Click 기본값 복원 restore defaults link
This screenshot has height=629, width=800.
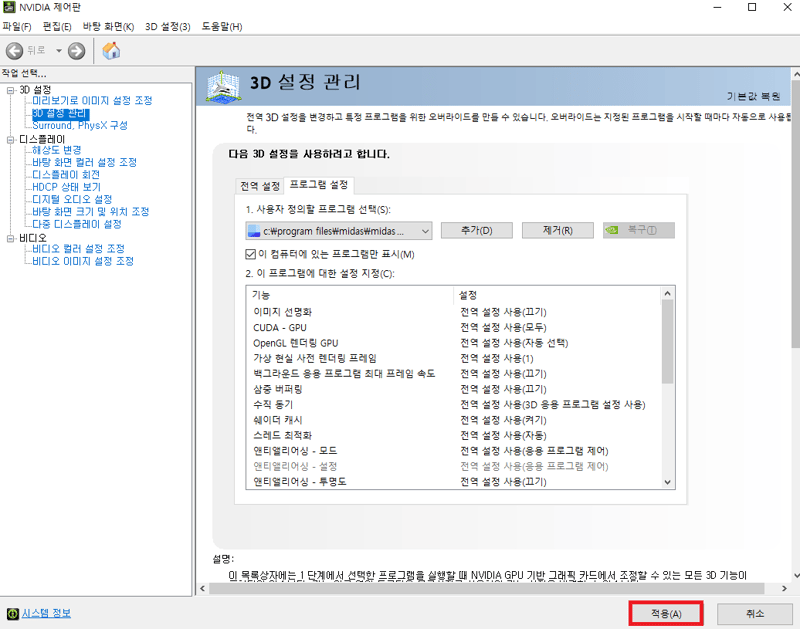tap(754, 96)
